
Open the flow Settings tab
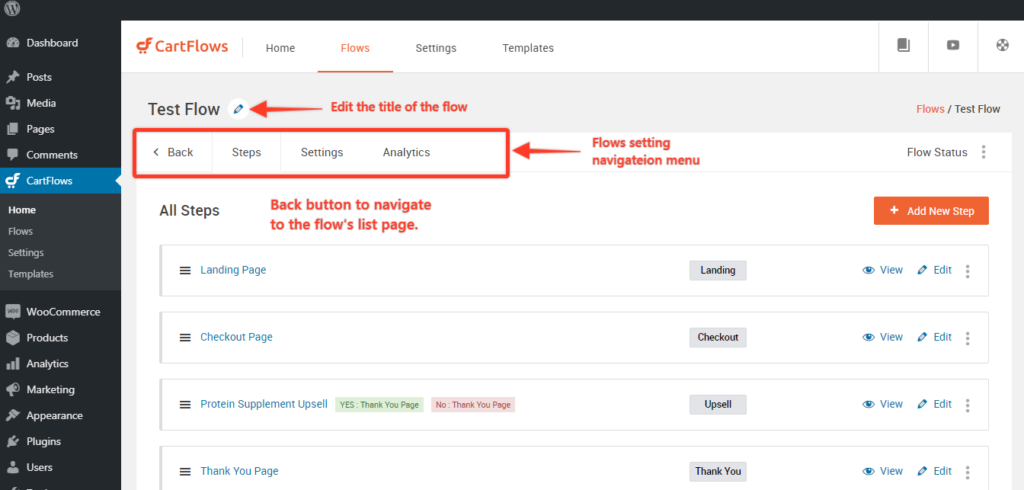322,152
